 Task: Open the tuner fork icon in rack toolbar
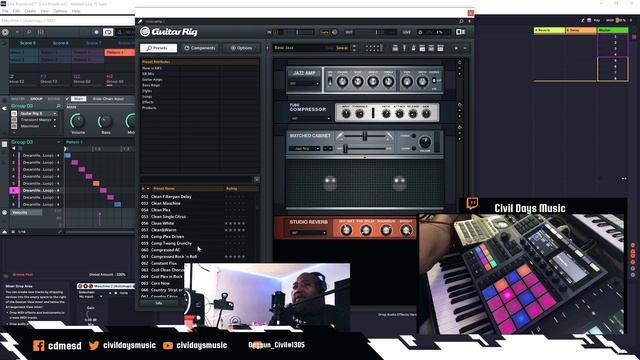404,48
